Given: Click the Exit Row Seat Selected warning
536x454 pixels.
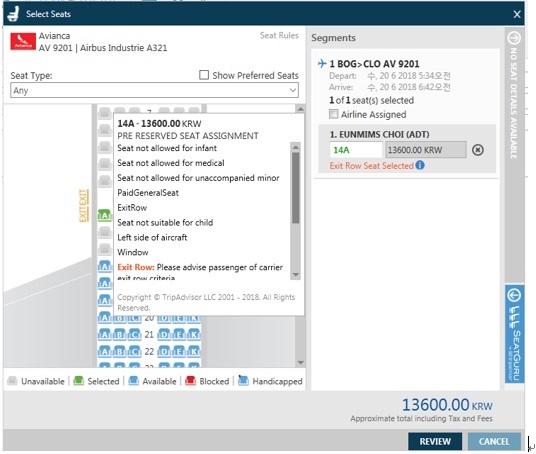Looking at the screenshot, I should (x=372, y=166).
